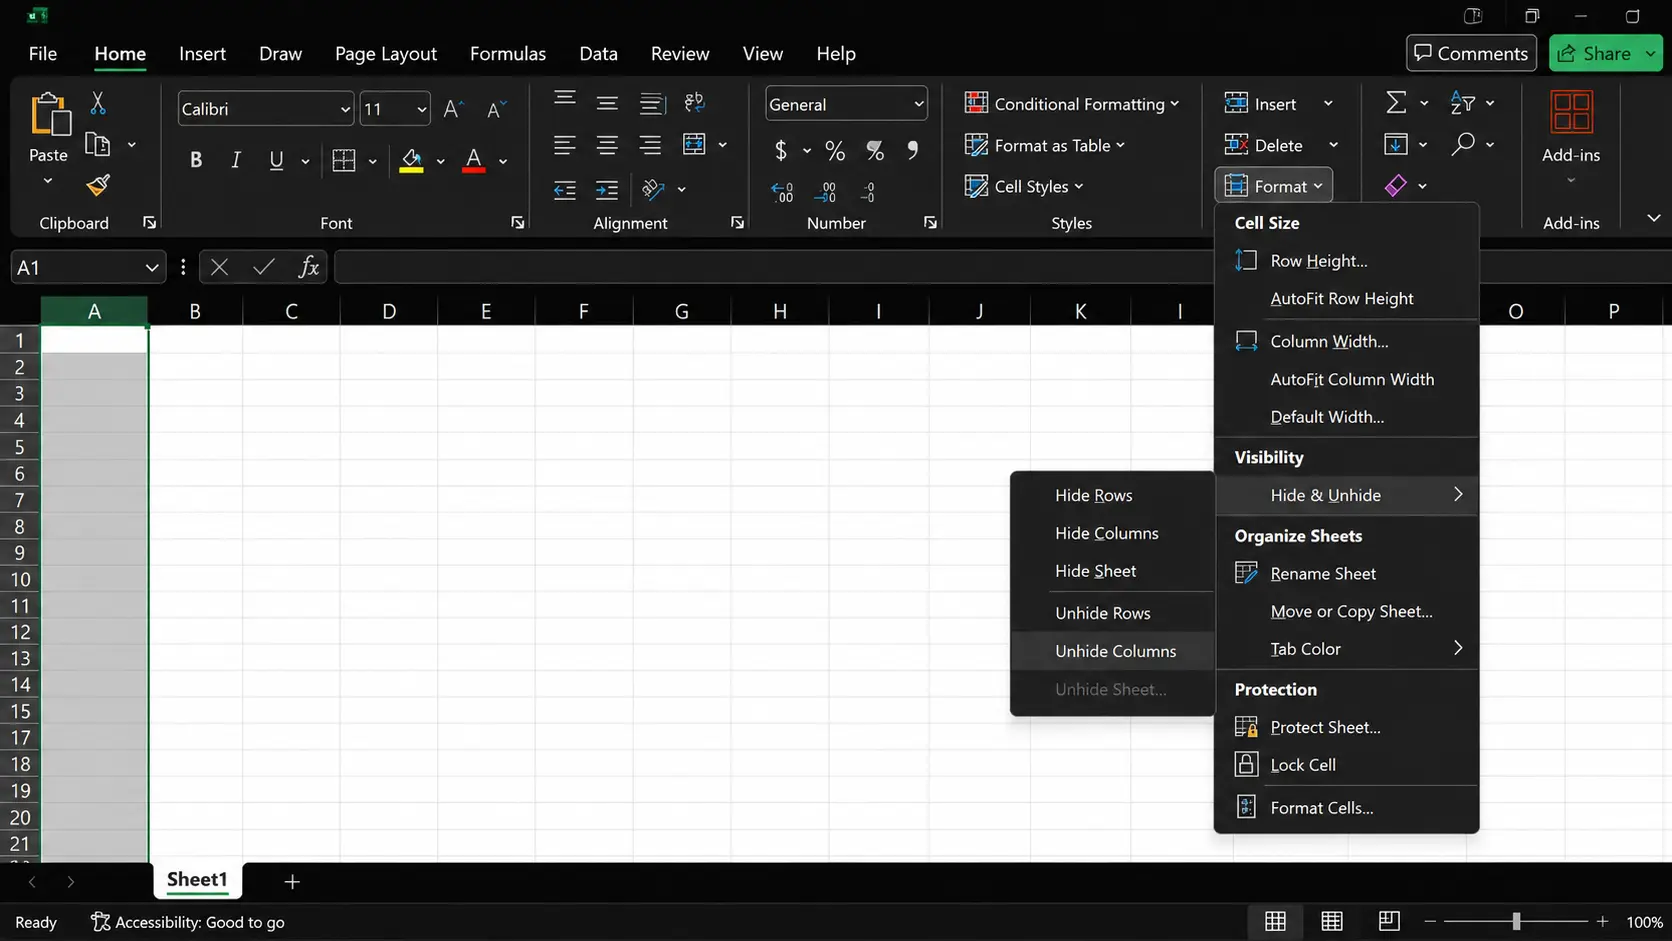Increase font size with the larger A icon

point(453,109)
